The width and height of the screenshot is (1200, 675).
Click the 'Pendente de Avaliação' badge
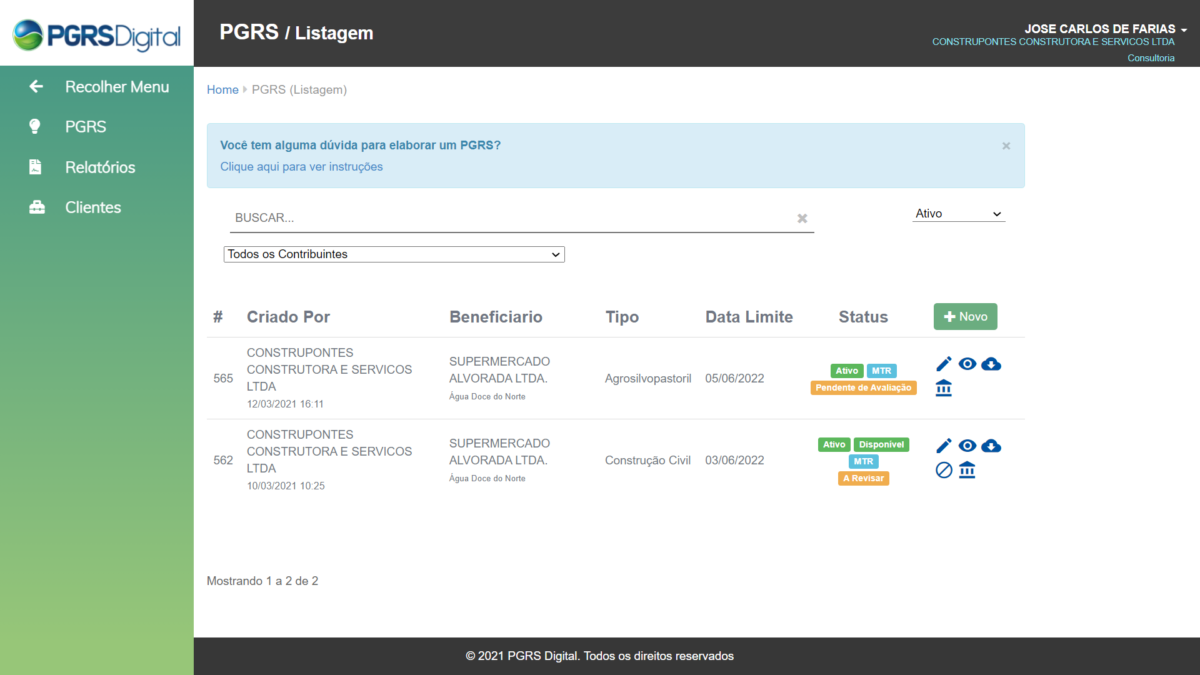[864, 388]
